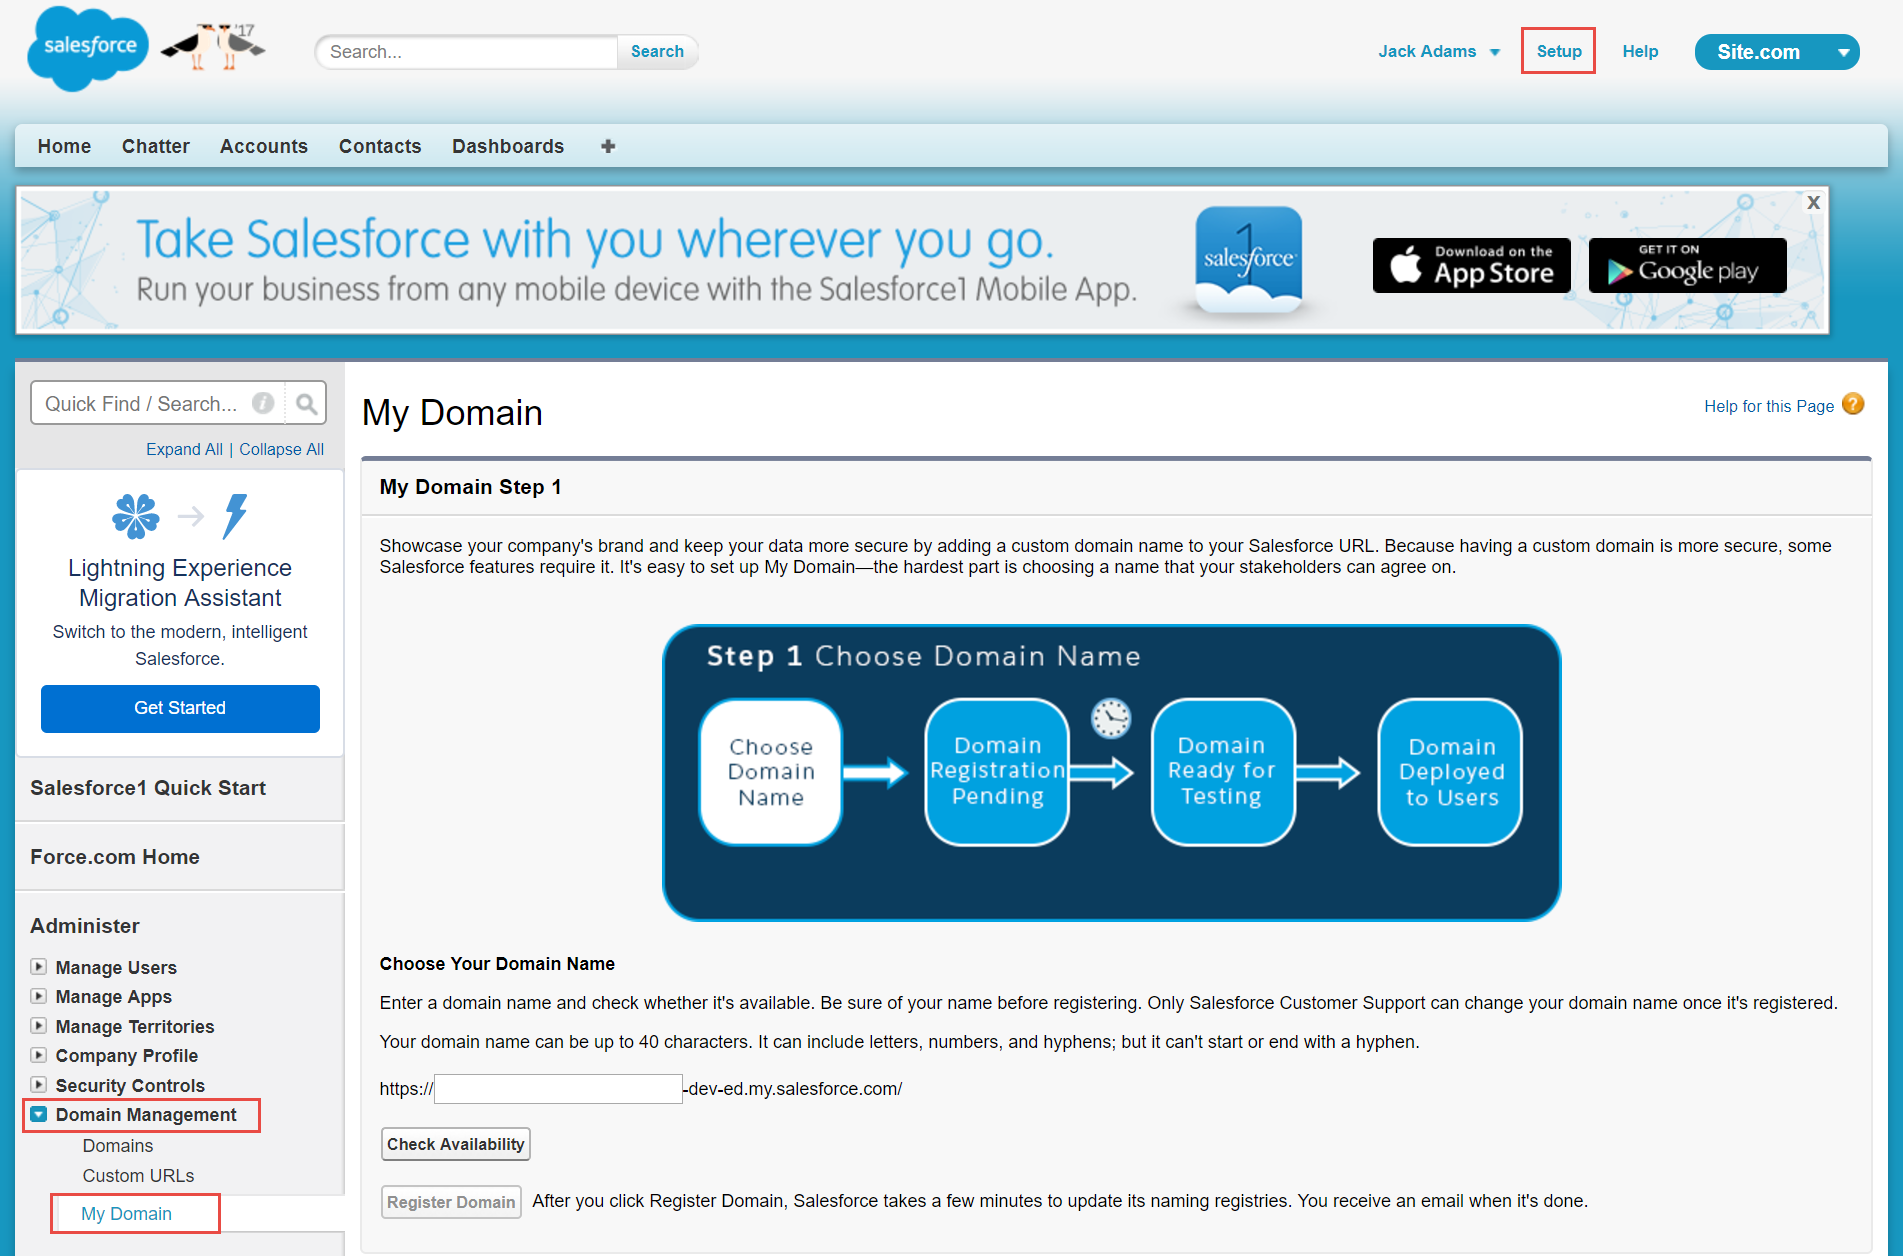The image size is (1903, 1256).
Task: Click the Salesforce cloud logo
Action: [88, 48]
